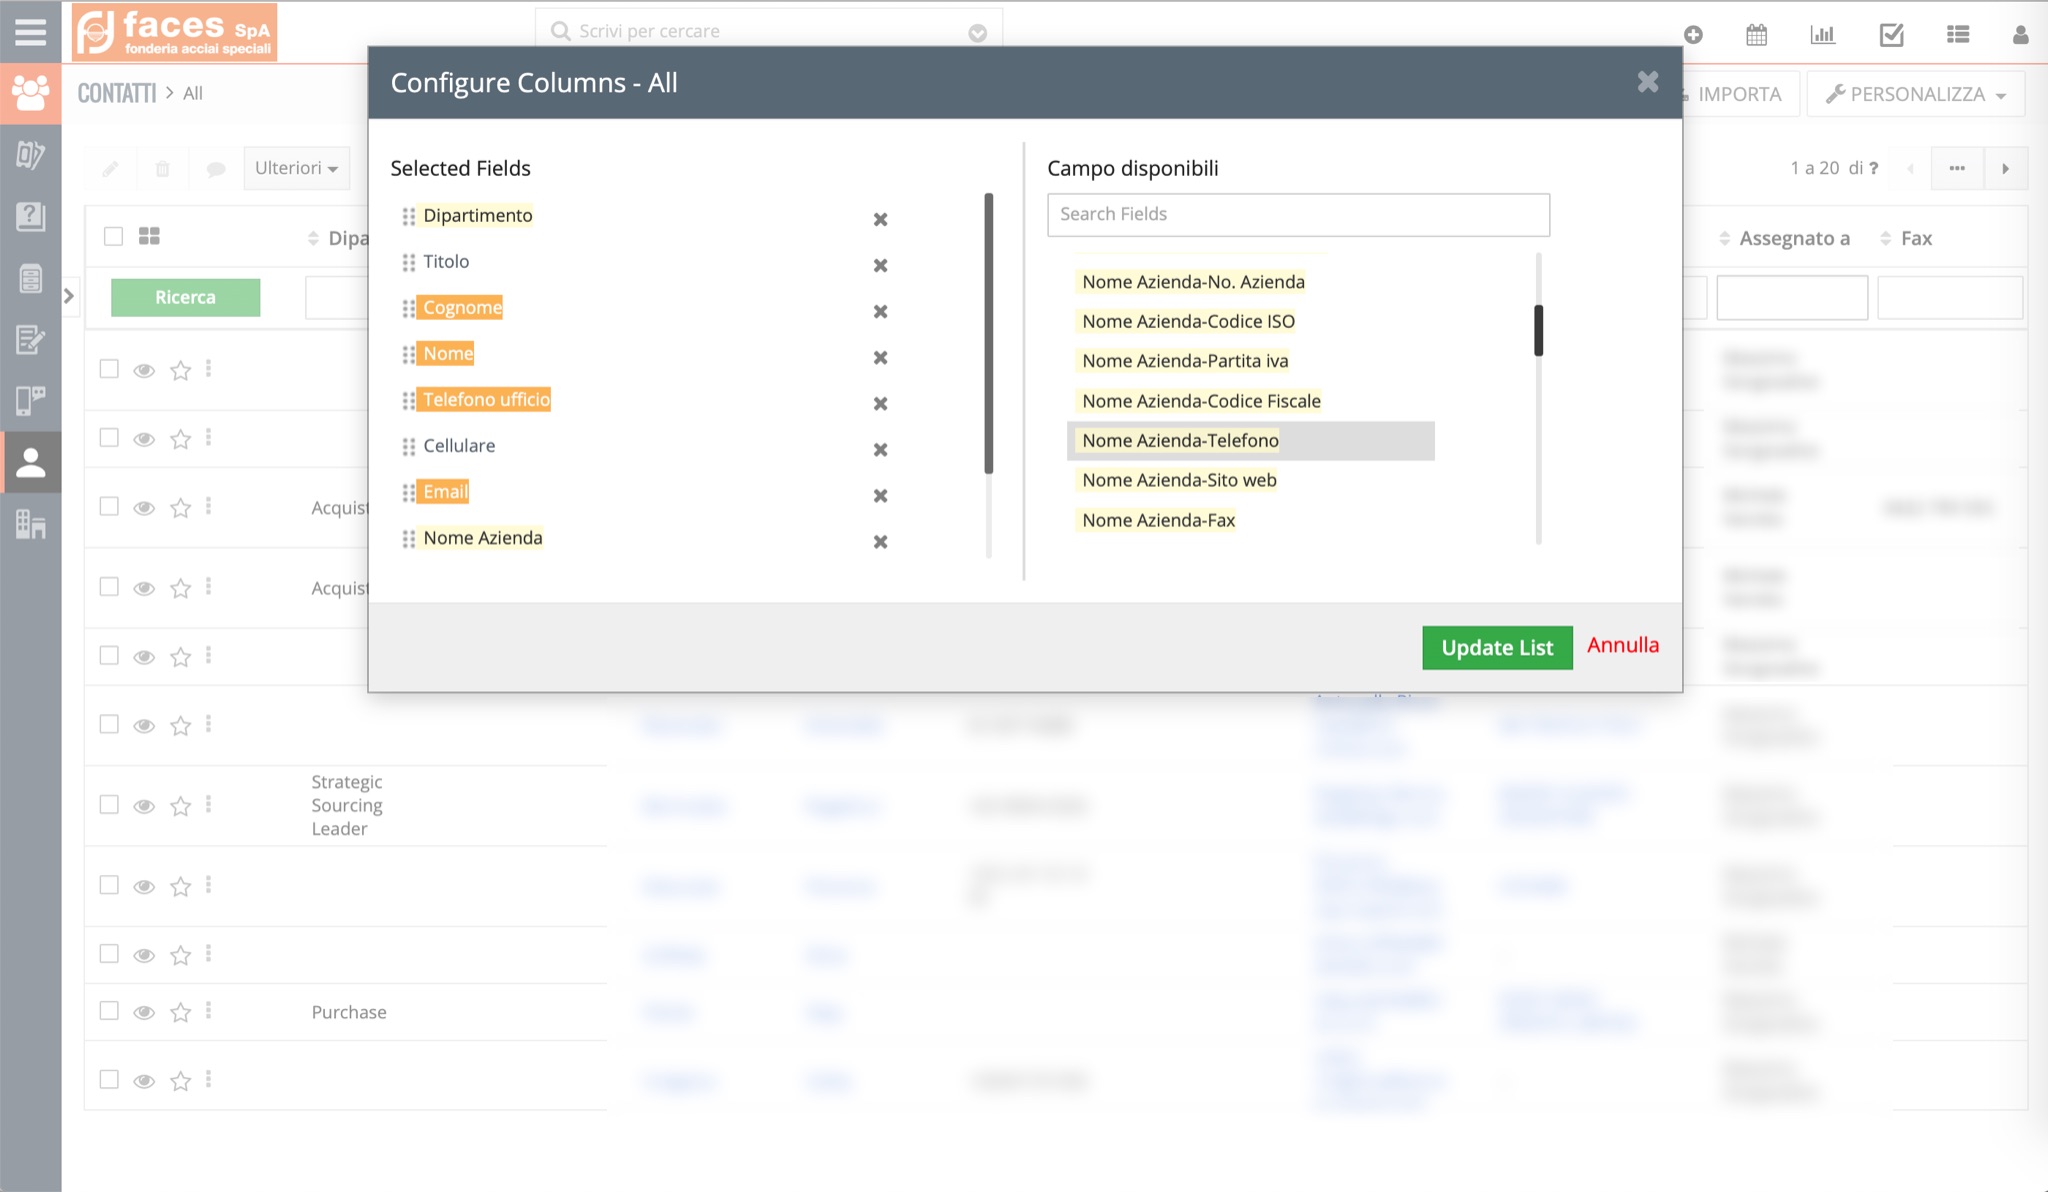Remove Cognome from selected fields
Image resolution: width=2048 pixels, height=1192 pixels.
[880, 311]
